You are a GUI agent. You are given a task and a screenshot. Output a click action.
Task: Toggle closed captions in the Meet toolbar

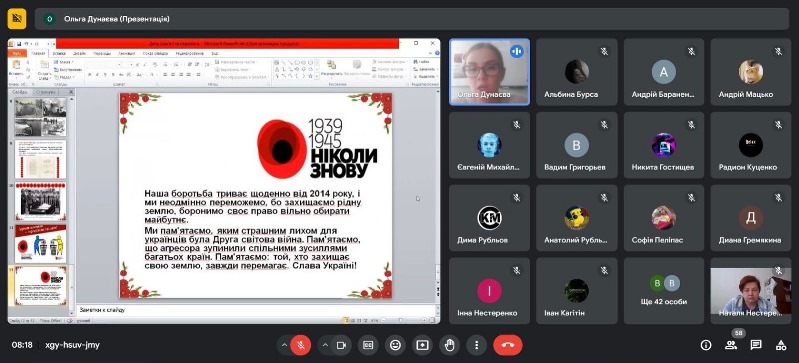click(x=368, y=345)
